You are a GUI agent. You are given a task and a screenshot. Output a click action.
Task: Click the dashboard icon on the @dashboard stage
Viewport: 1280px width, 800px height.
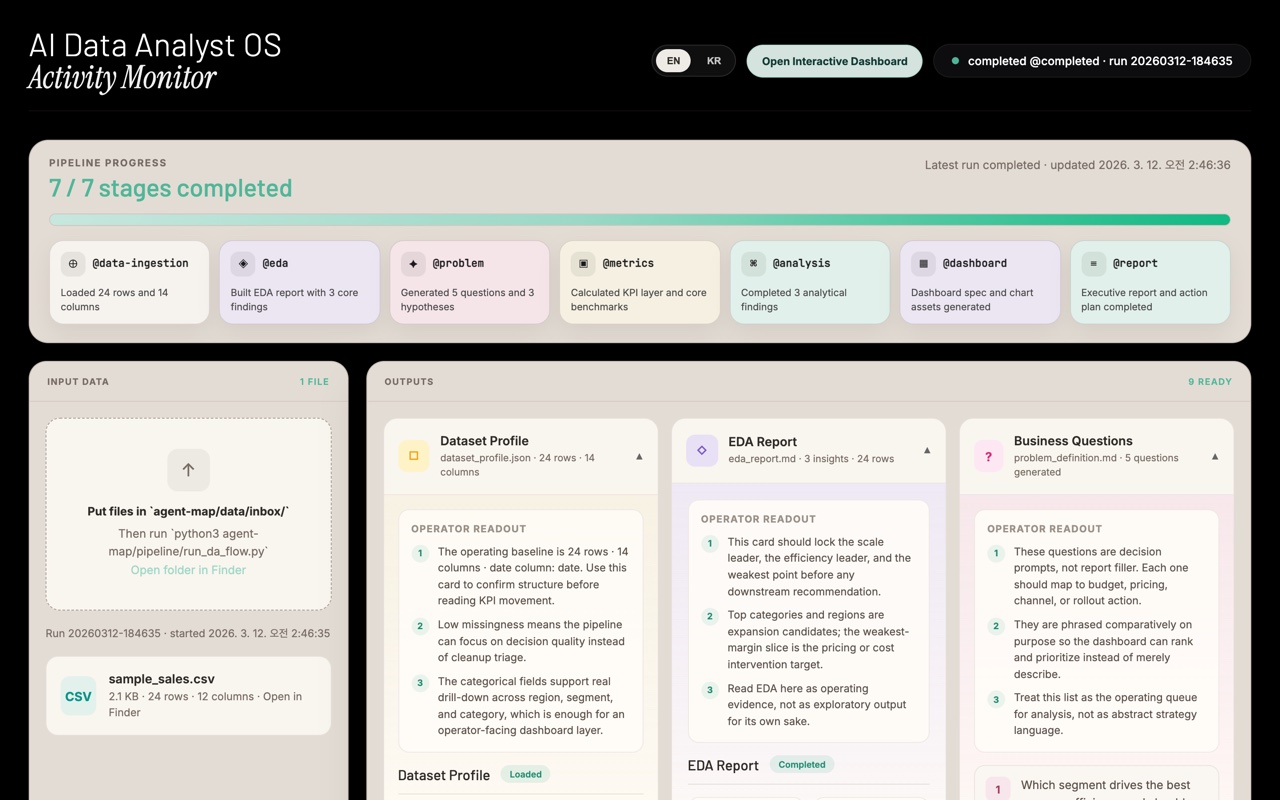pos(924,263)
